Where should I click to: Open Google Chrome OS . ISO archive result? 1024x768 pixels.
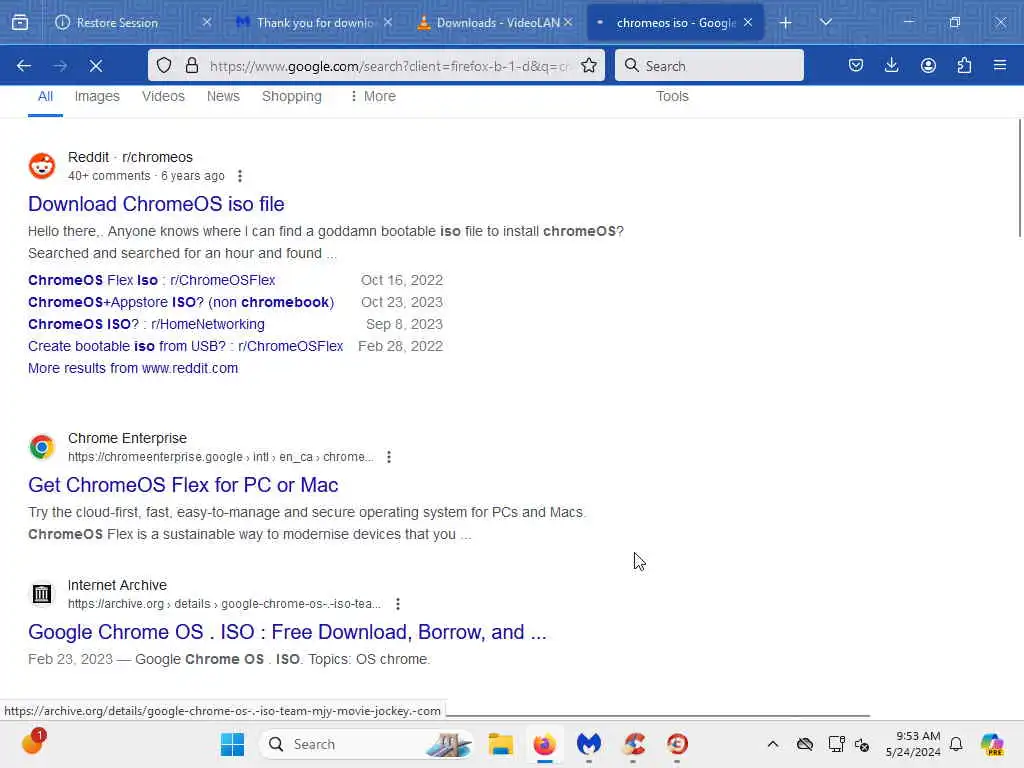287,632
